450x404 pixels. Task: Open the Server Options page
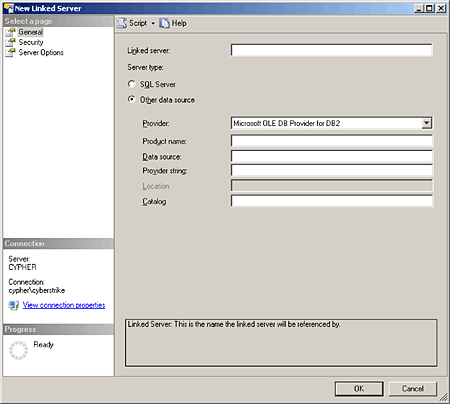click(41, 53)
